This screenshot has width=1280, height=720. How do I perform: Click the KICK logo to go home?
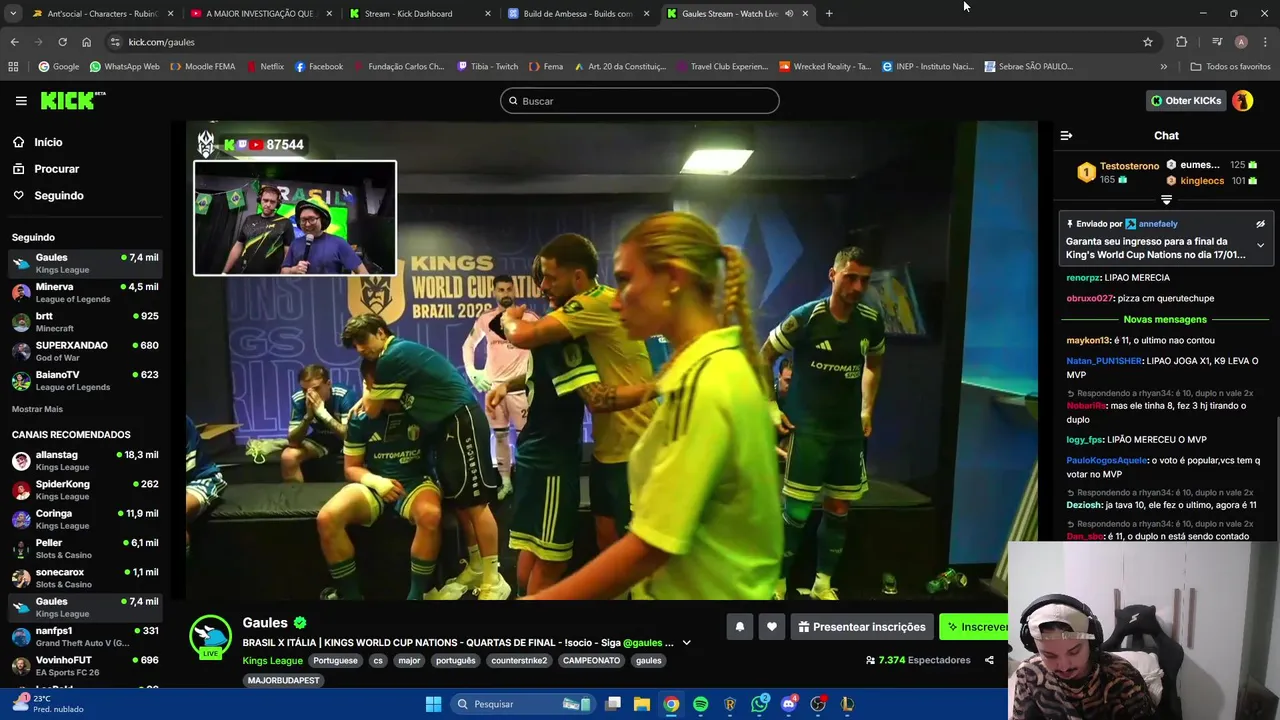coord(72,100)
